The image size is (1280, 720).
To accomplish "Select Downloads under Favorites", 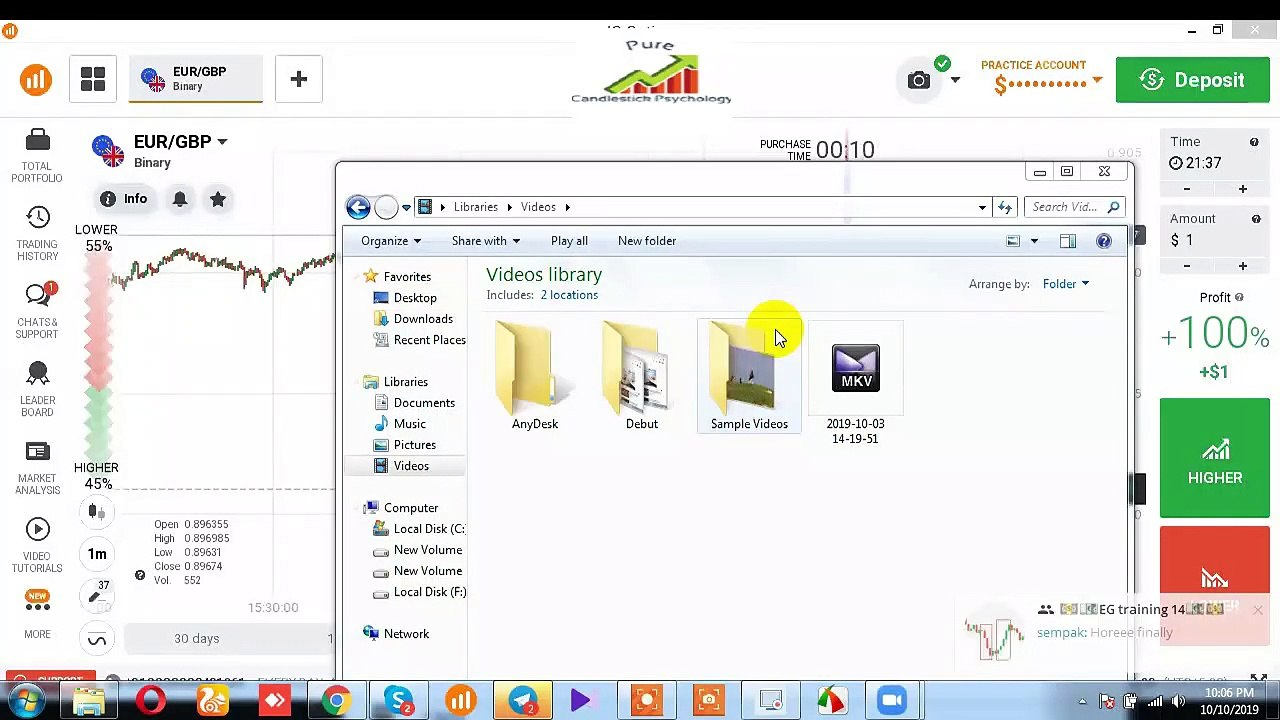I will 422,319.
